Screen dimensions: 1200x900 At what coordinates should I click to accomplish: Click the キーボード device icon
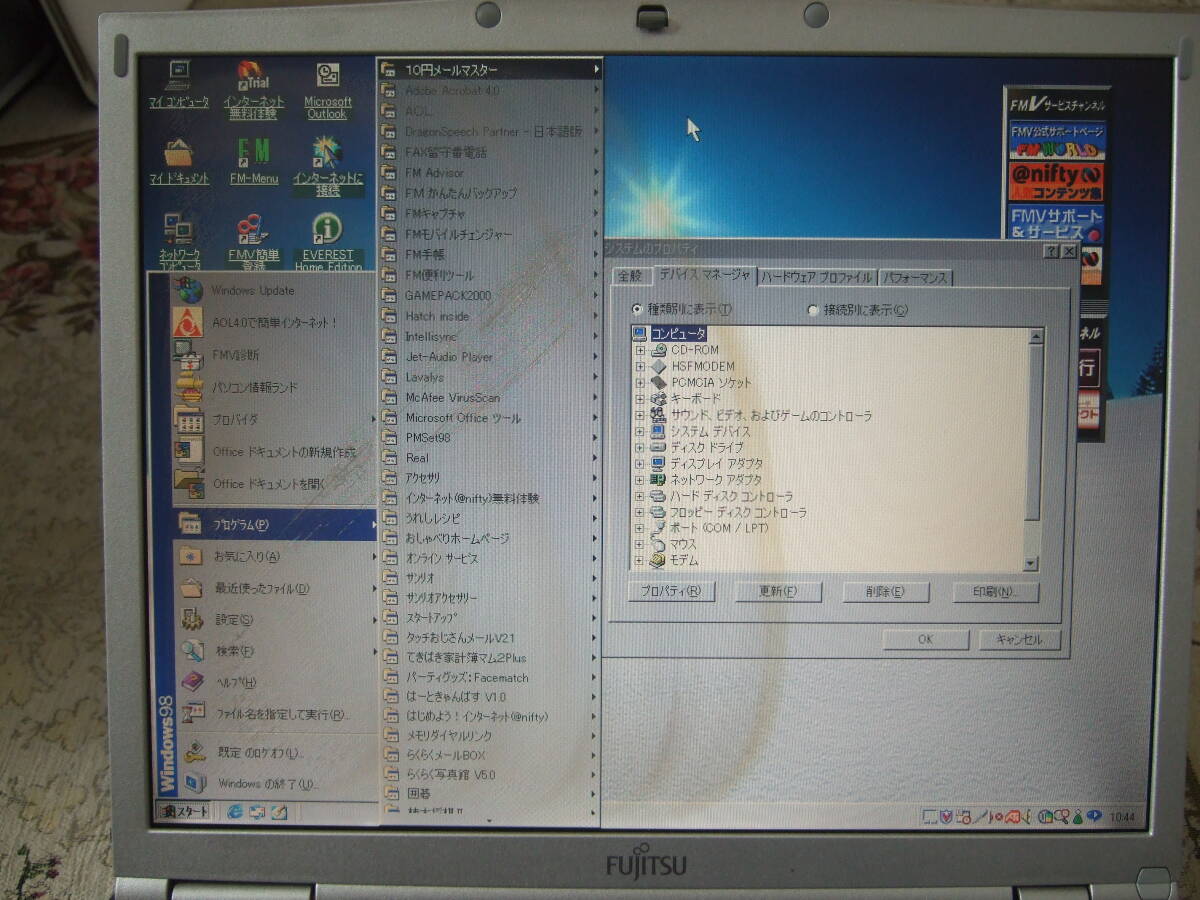(x=658, y=398)
